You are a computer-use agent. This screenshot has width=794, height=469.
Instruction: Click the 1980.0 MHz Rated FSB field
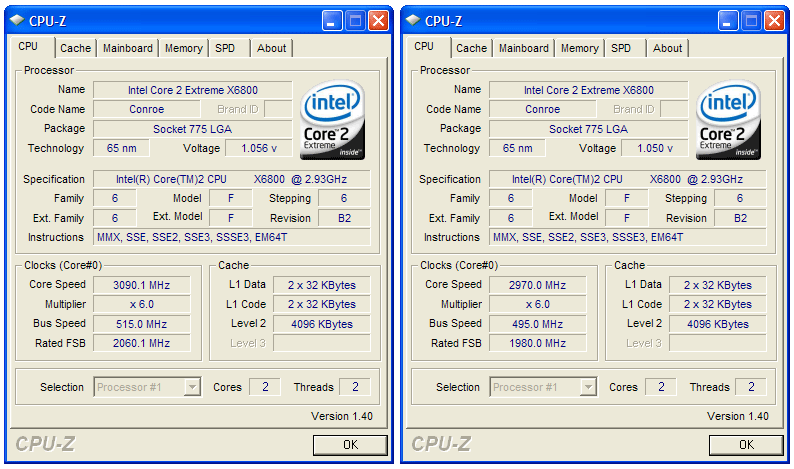[x=538, y=343]
